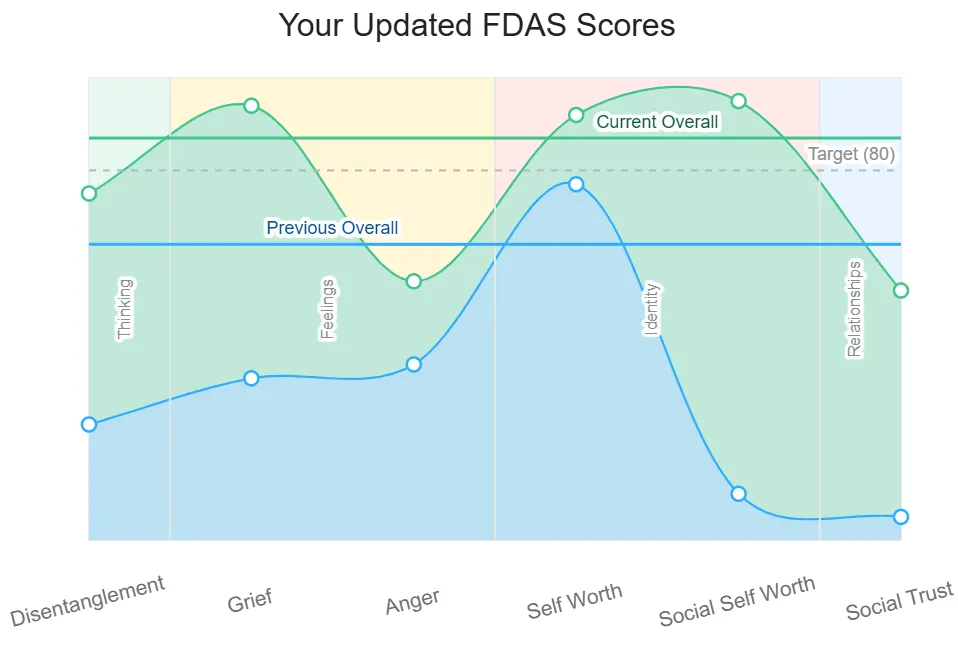Click the Feelings category region label

[x=327, y=310]
